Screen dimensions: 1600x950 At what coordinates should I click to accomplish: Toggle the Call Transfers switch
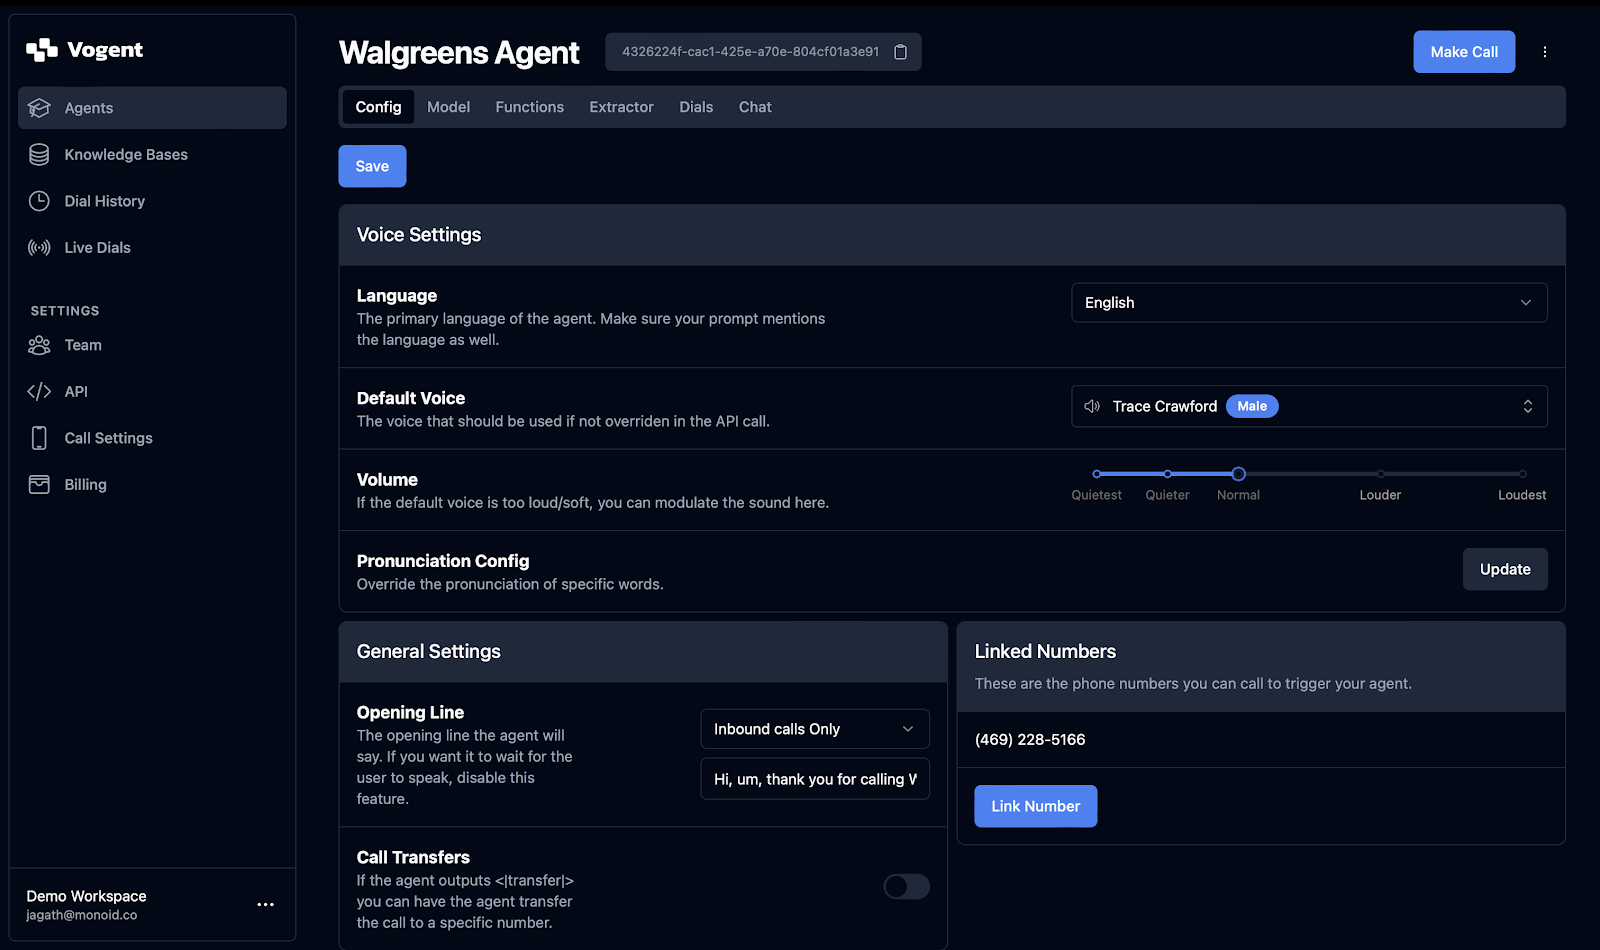[x=906, y=887]
